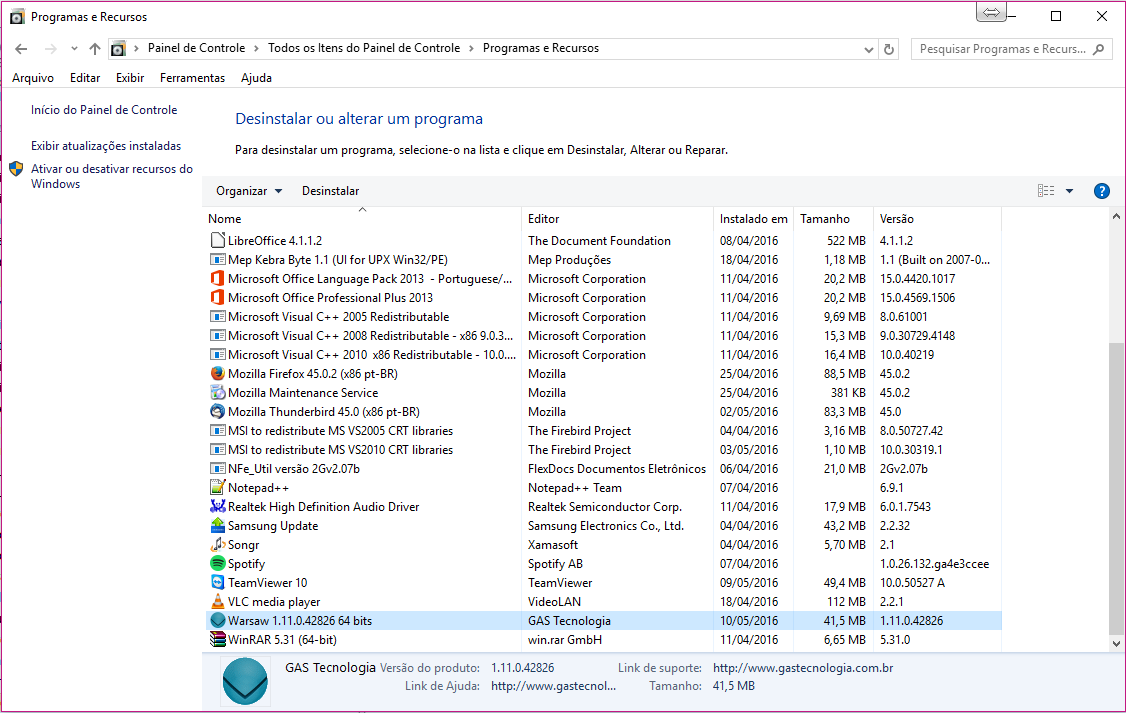1126x713 pixels.
Task: Click the Microsoft Office Professional Plus icon
Action: tap(218, 298)
